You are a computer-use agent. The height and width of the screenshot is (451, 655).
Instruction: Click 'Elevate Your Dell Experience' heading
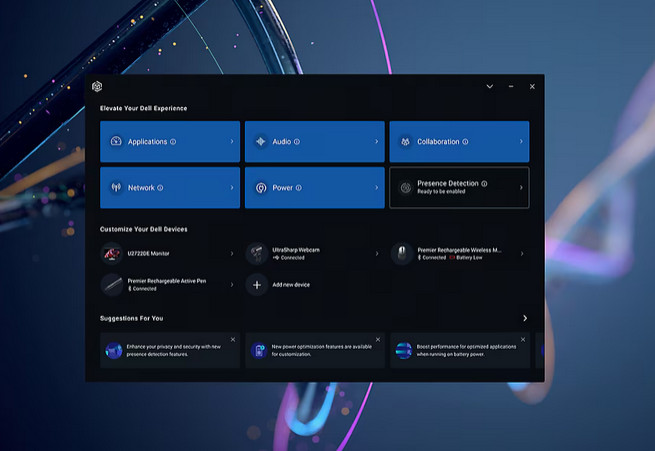[x=143, y=108]
